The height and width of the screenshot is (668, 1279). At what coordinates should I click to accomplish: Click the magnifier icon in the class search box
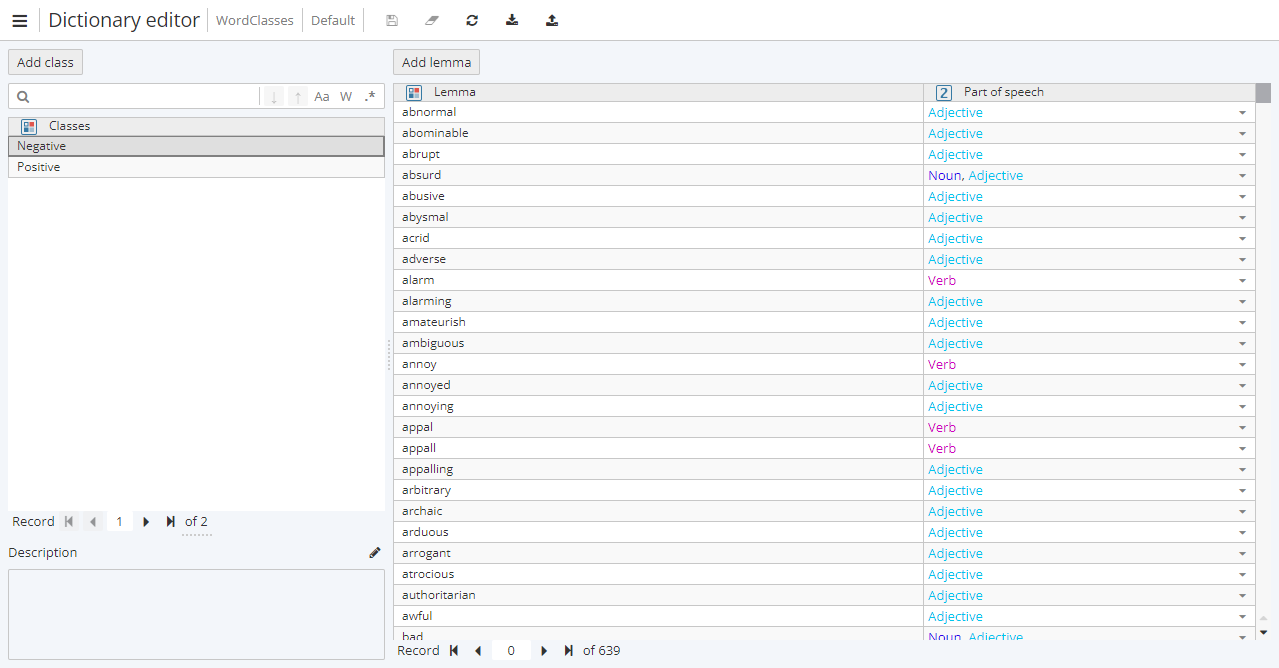22,96
